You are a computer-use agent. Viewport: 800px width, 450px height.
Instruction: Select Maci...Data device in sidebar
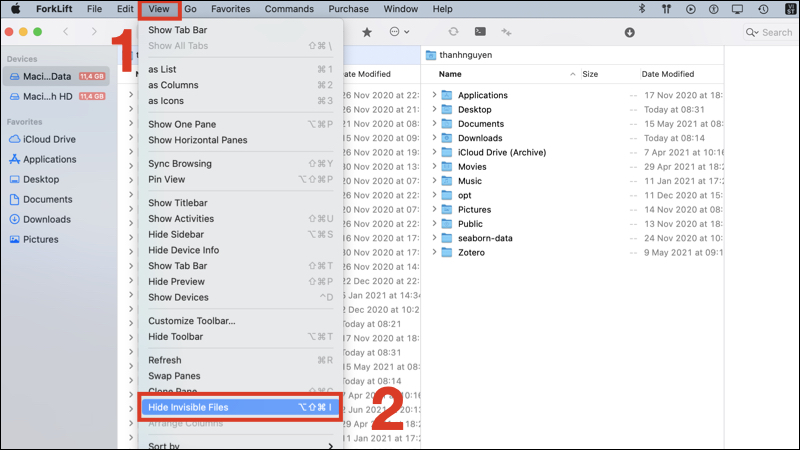(x=57, y=77)
